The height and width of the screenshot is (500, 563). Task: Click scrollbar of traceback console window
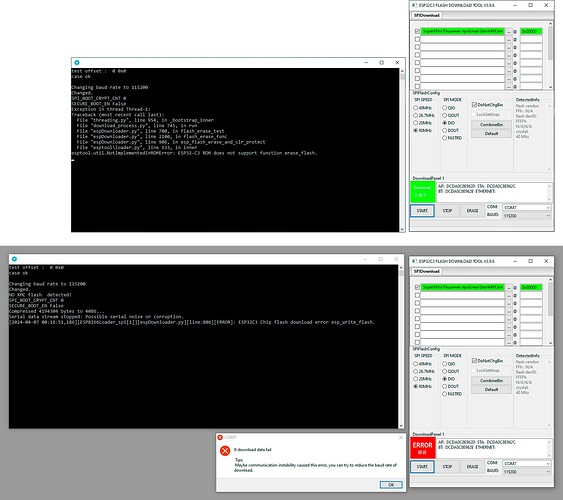point(402,150)
